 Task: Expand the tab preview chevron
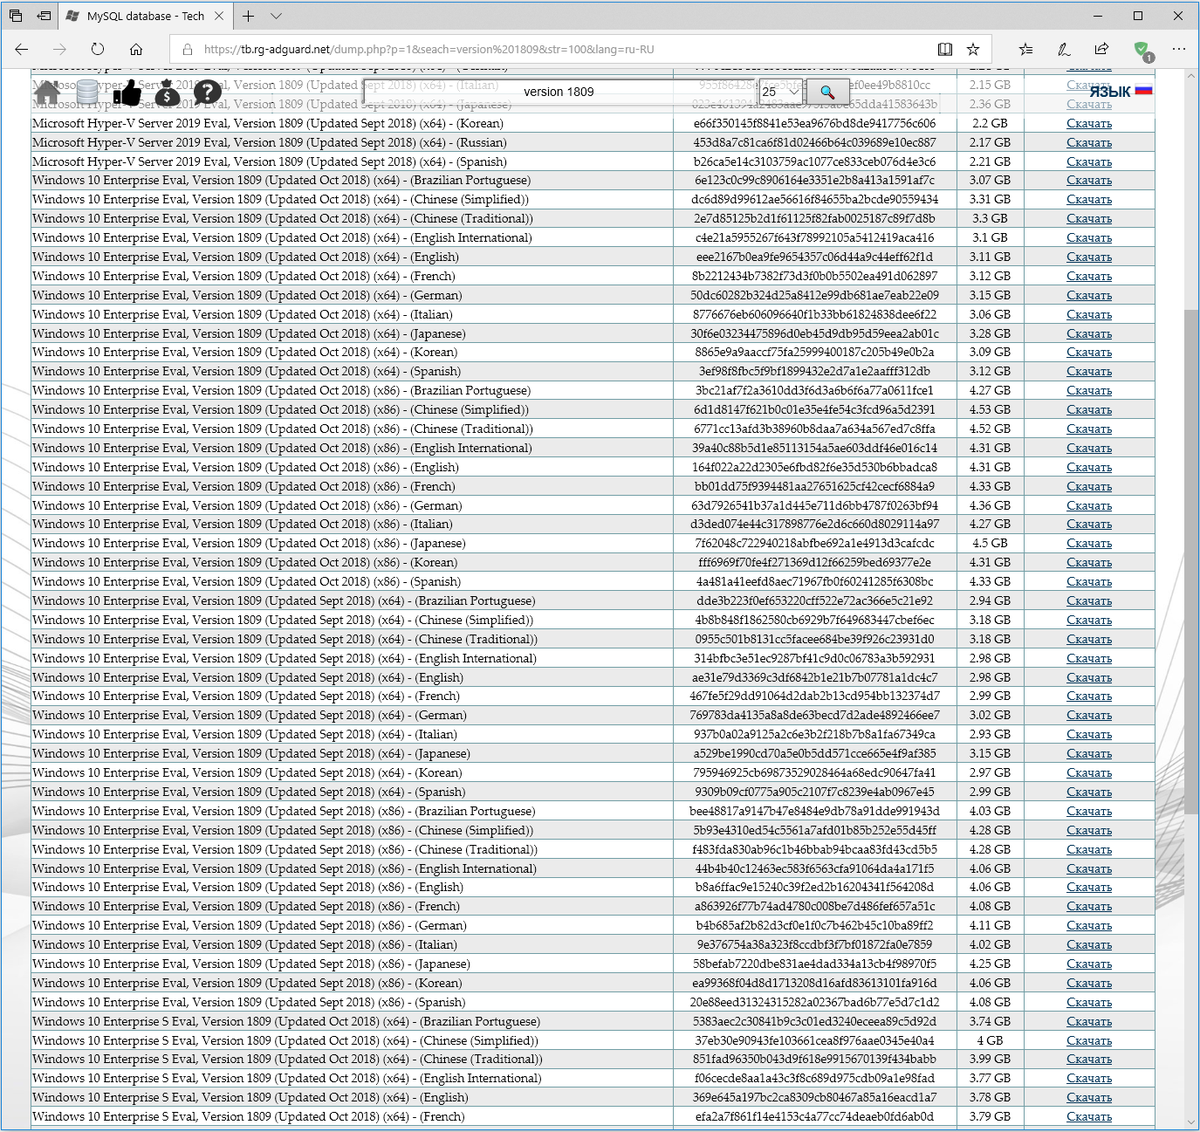point(276,16)
